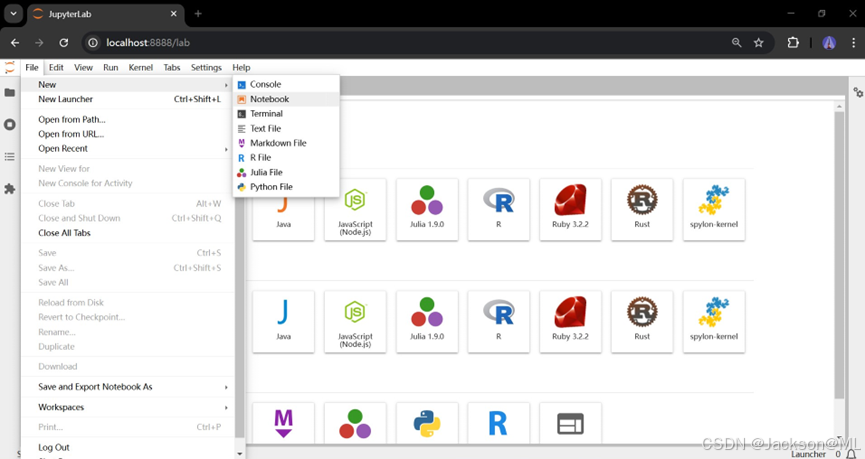
Task: Open the Kernel menu
Action: click(141, 67)
